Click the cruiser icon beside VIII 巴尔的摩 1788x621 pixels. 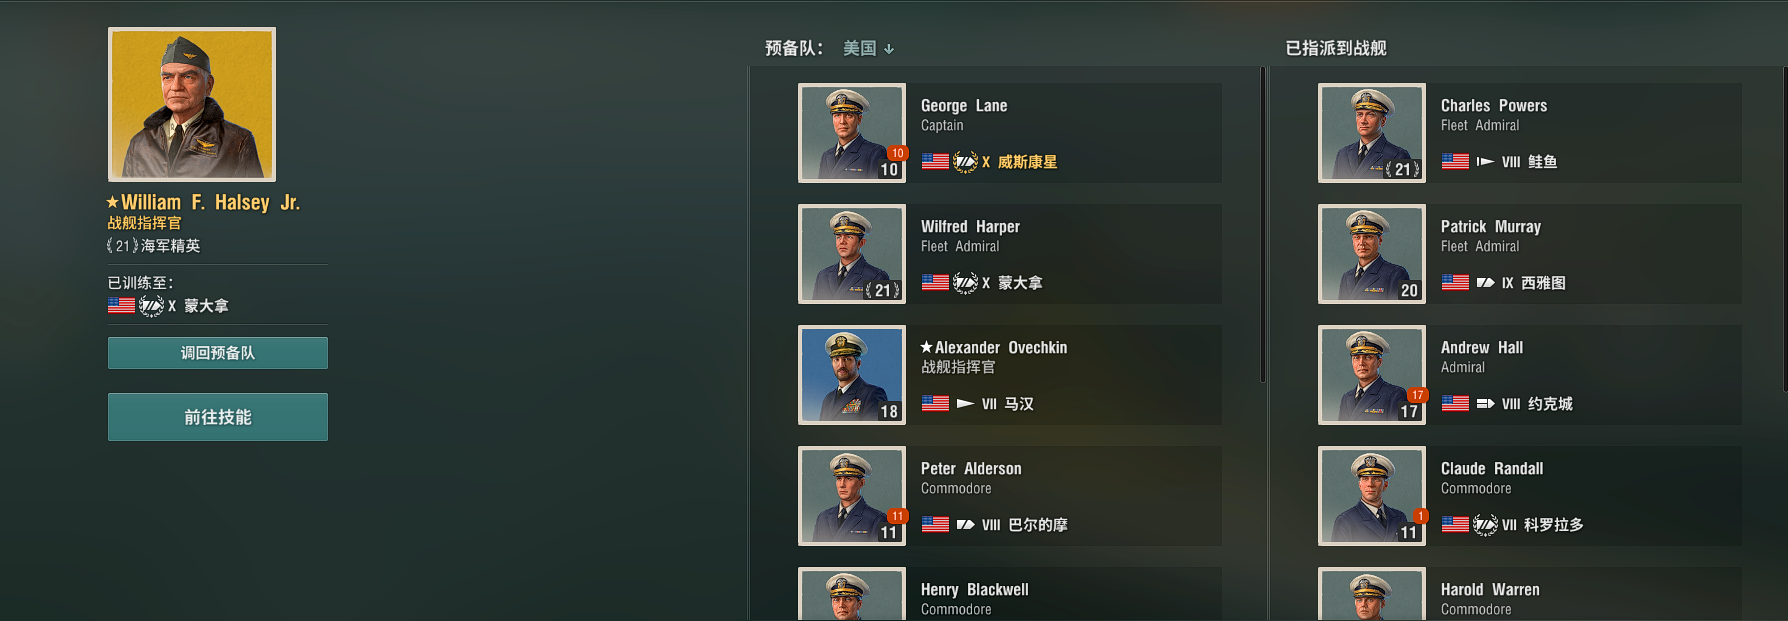965,525
